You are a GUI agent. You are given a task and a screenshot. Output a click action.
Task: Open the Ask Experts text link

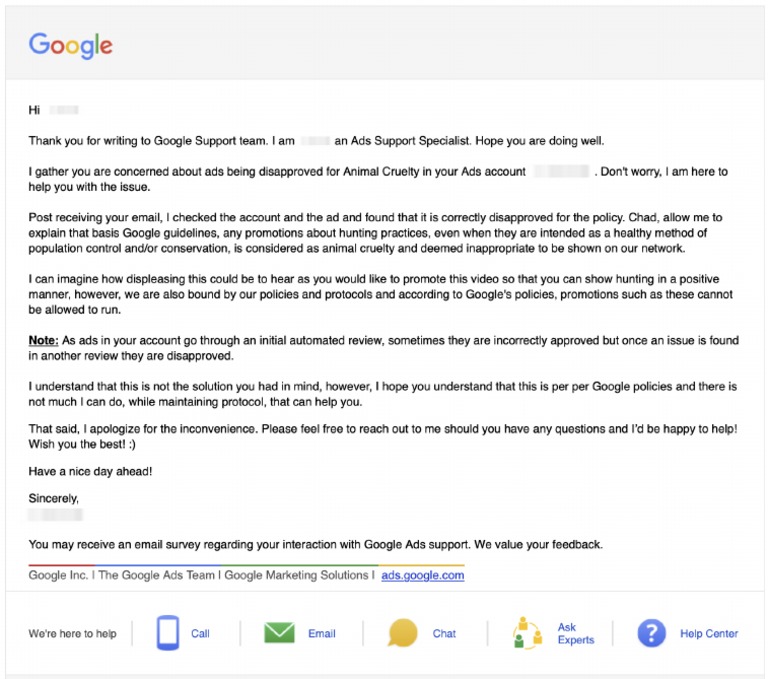pyautogui.click(x=575, y=633)
